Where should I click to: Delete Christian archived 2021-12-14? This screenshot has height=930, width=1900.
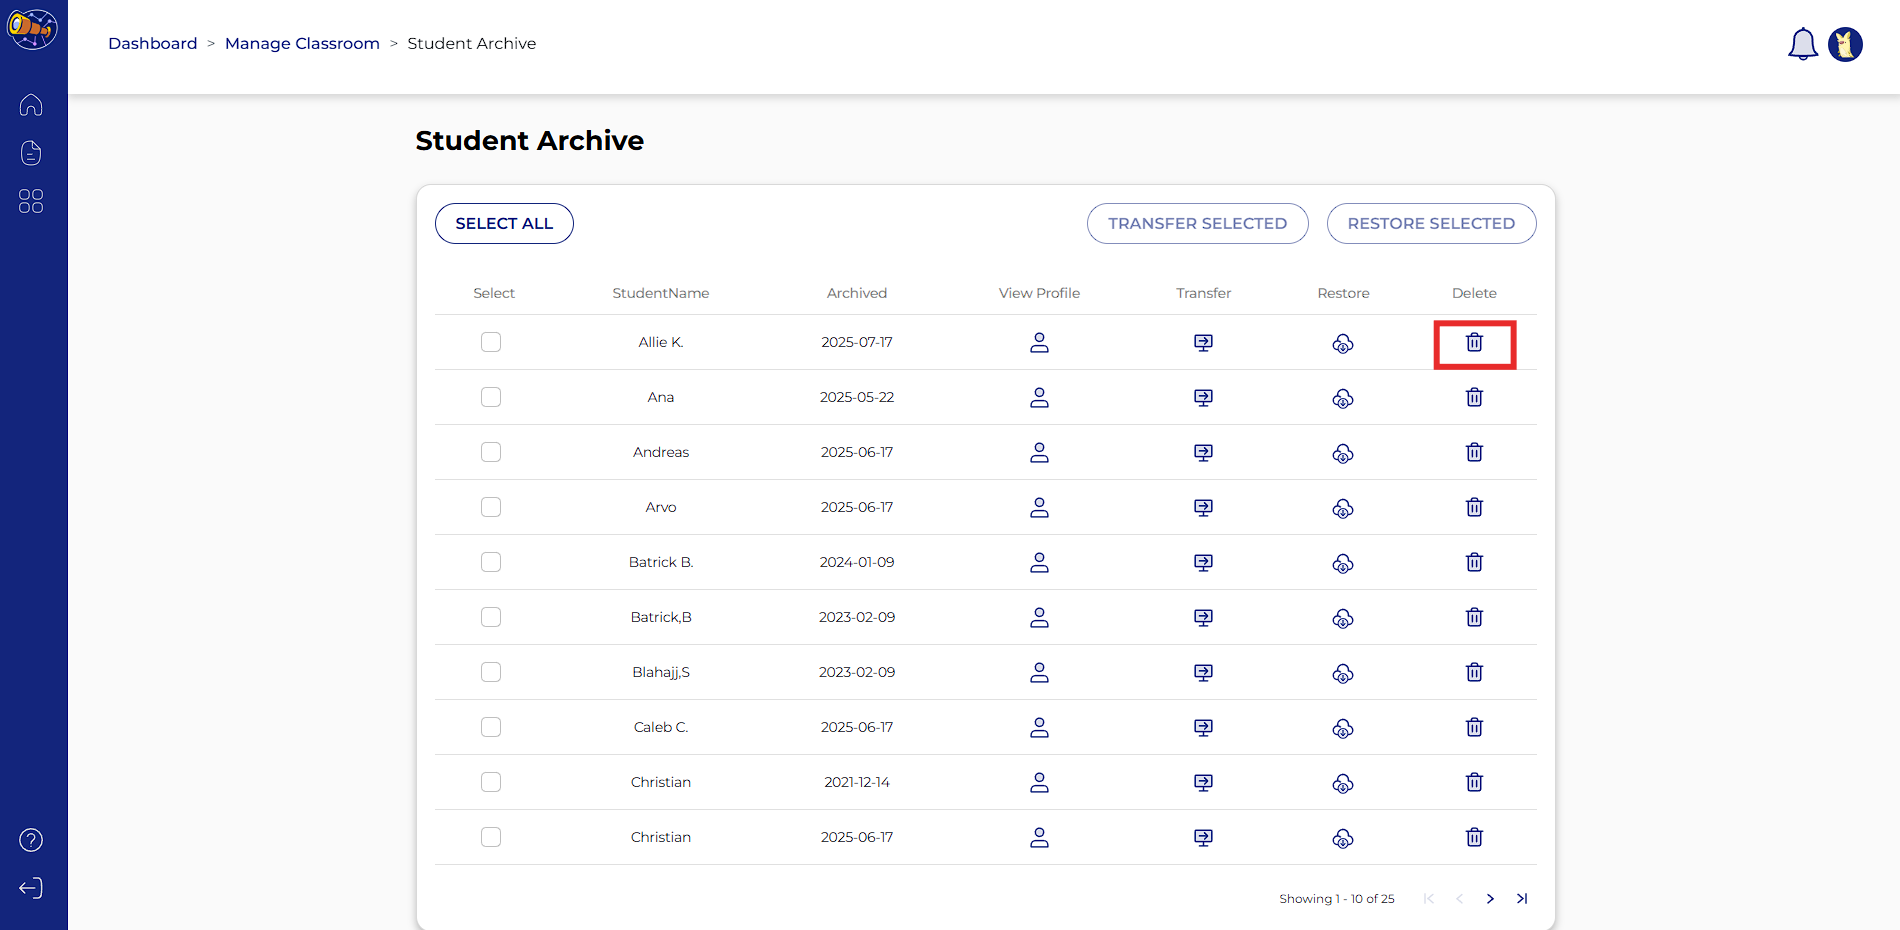tap(1474, 783)
